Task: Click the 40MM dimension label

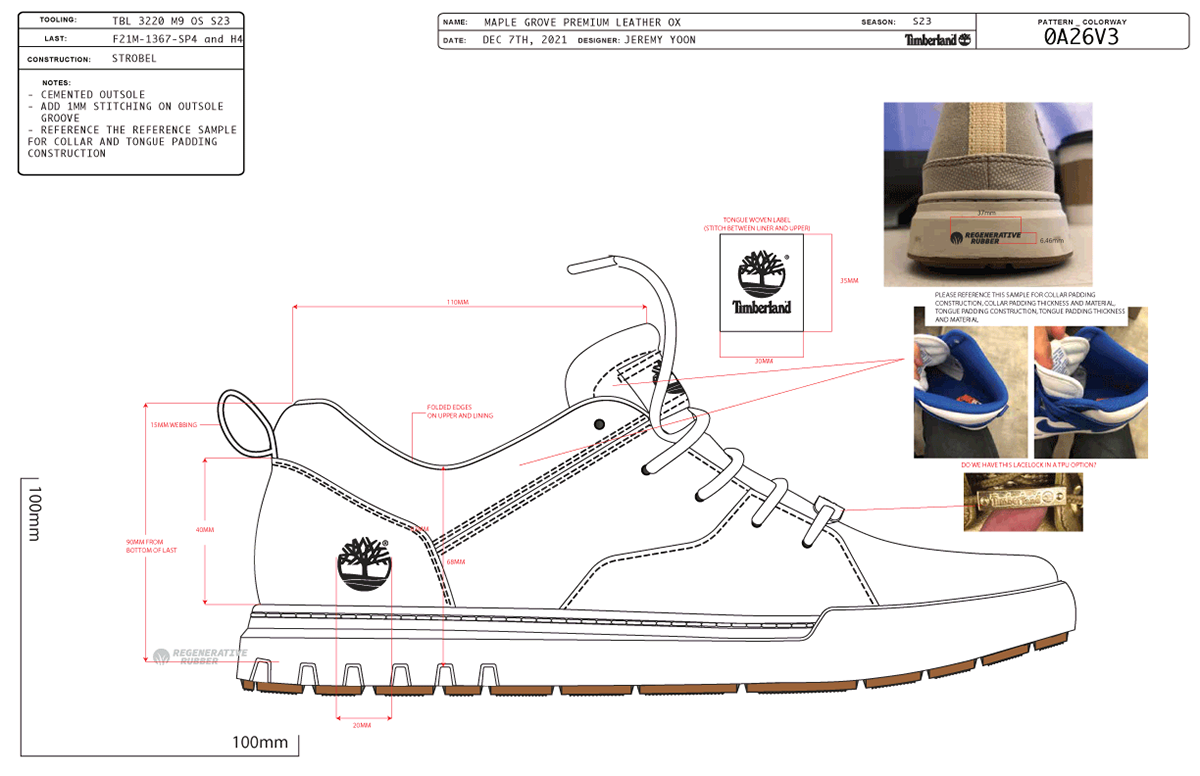Action: pyautogui.click(x=205, y=530)
